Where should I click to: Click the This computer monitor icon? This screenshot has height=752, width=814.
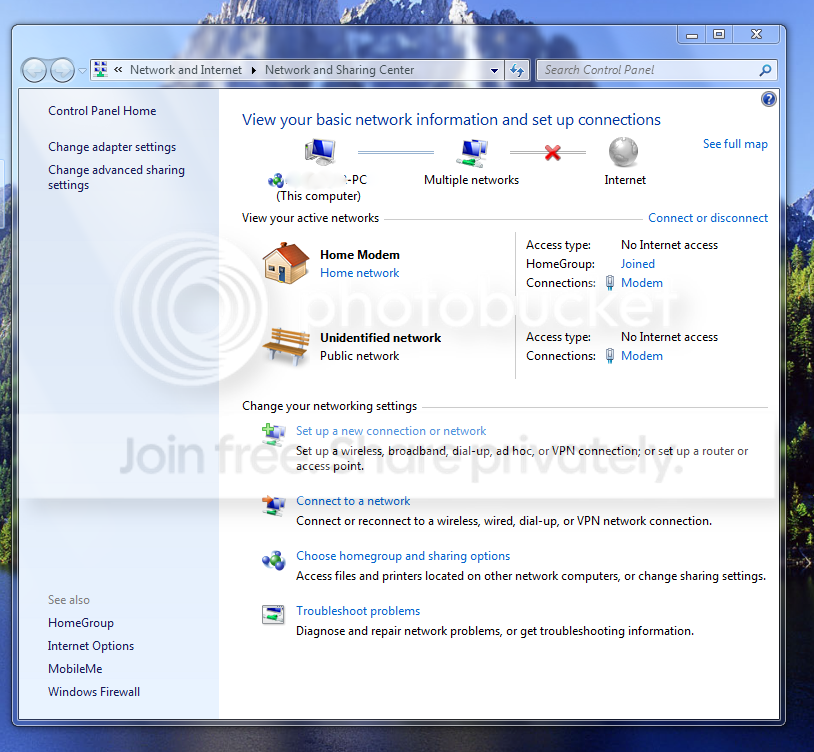pos(320,152)
